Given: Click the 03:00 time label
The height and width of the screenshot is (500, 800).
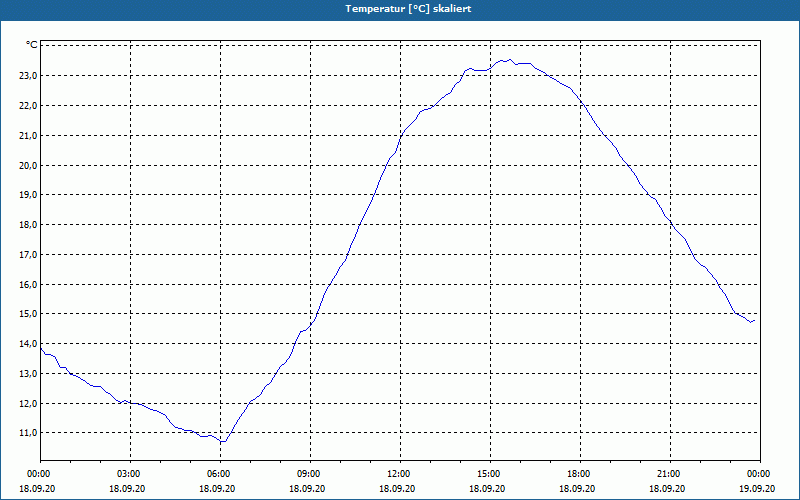Looking at the screenshot, I should 127,474.
